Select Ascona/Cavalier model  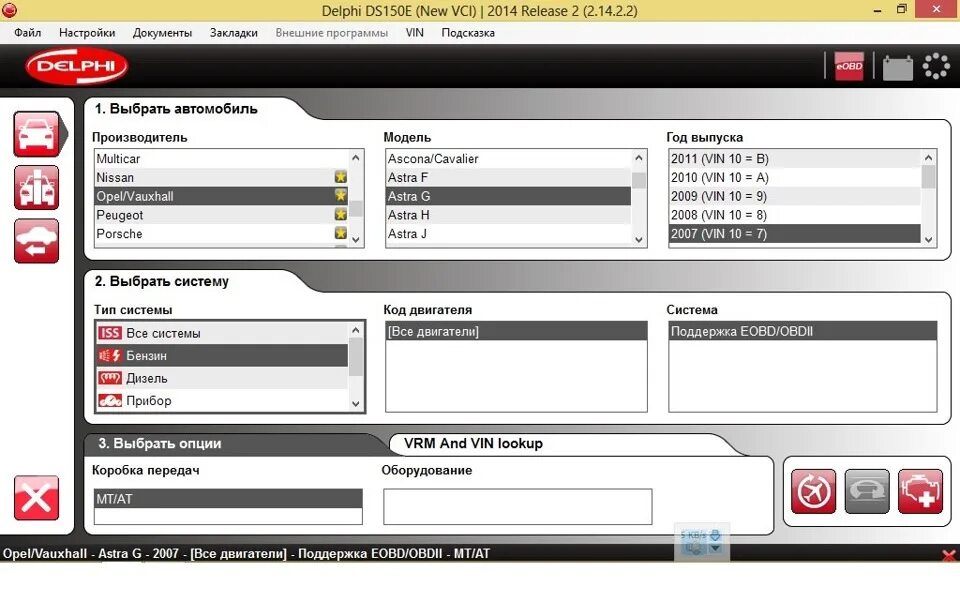tap(508, 159)
